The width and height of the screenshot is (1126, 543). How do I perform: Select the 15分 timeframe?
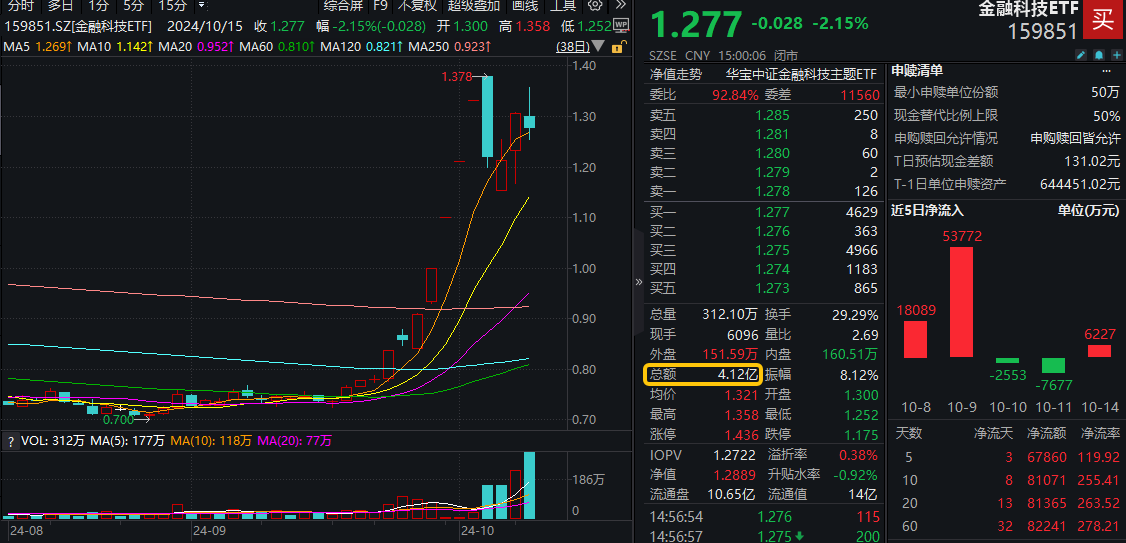(x=172, y=6)
